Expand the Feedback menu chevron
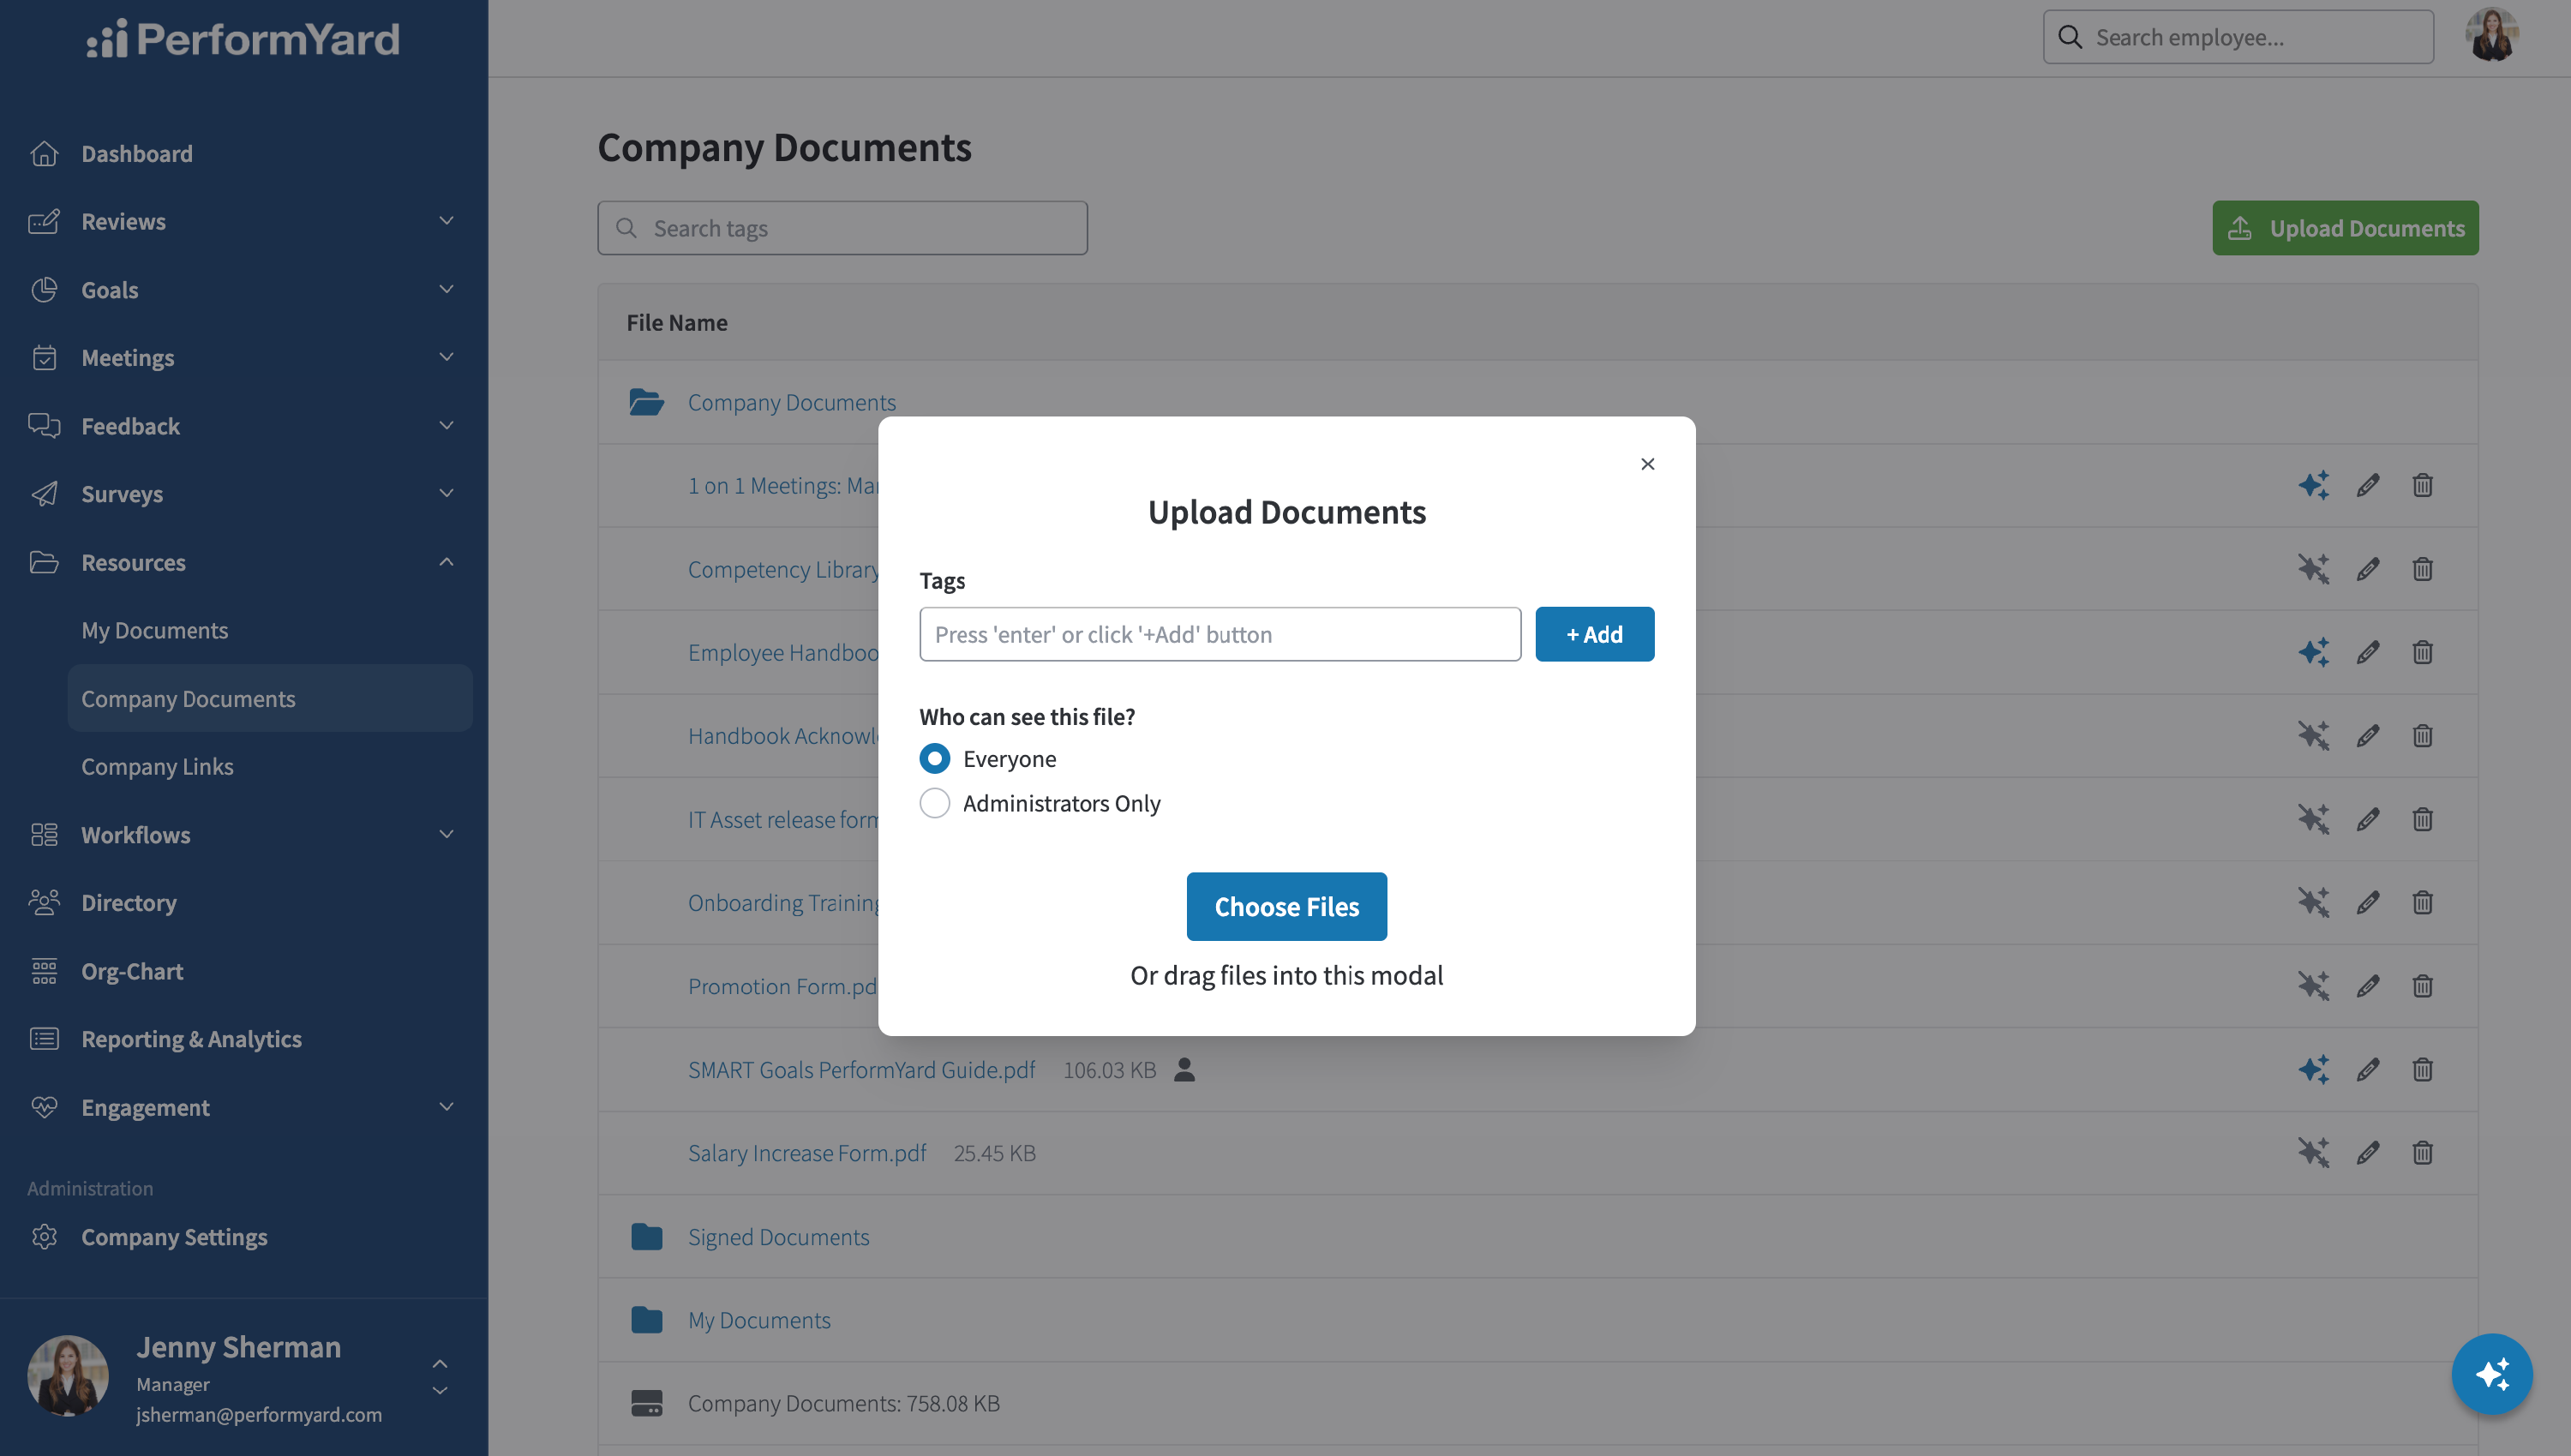 (446, 425)
